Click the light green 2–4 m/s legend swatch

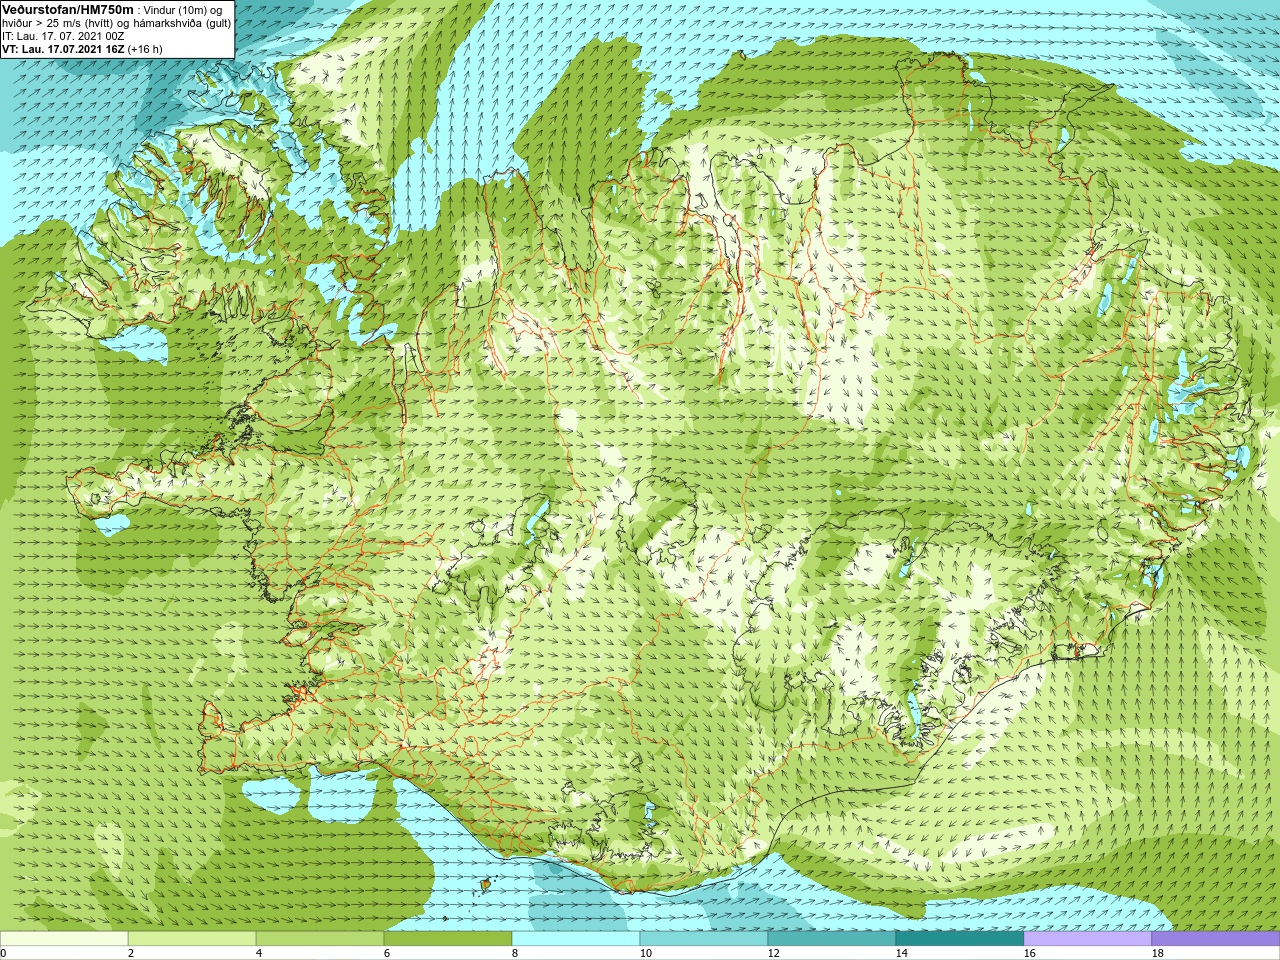click(x=192, y=939)
